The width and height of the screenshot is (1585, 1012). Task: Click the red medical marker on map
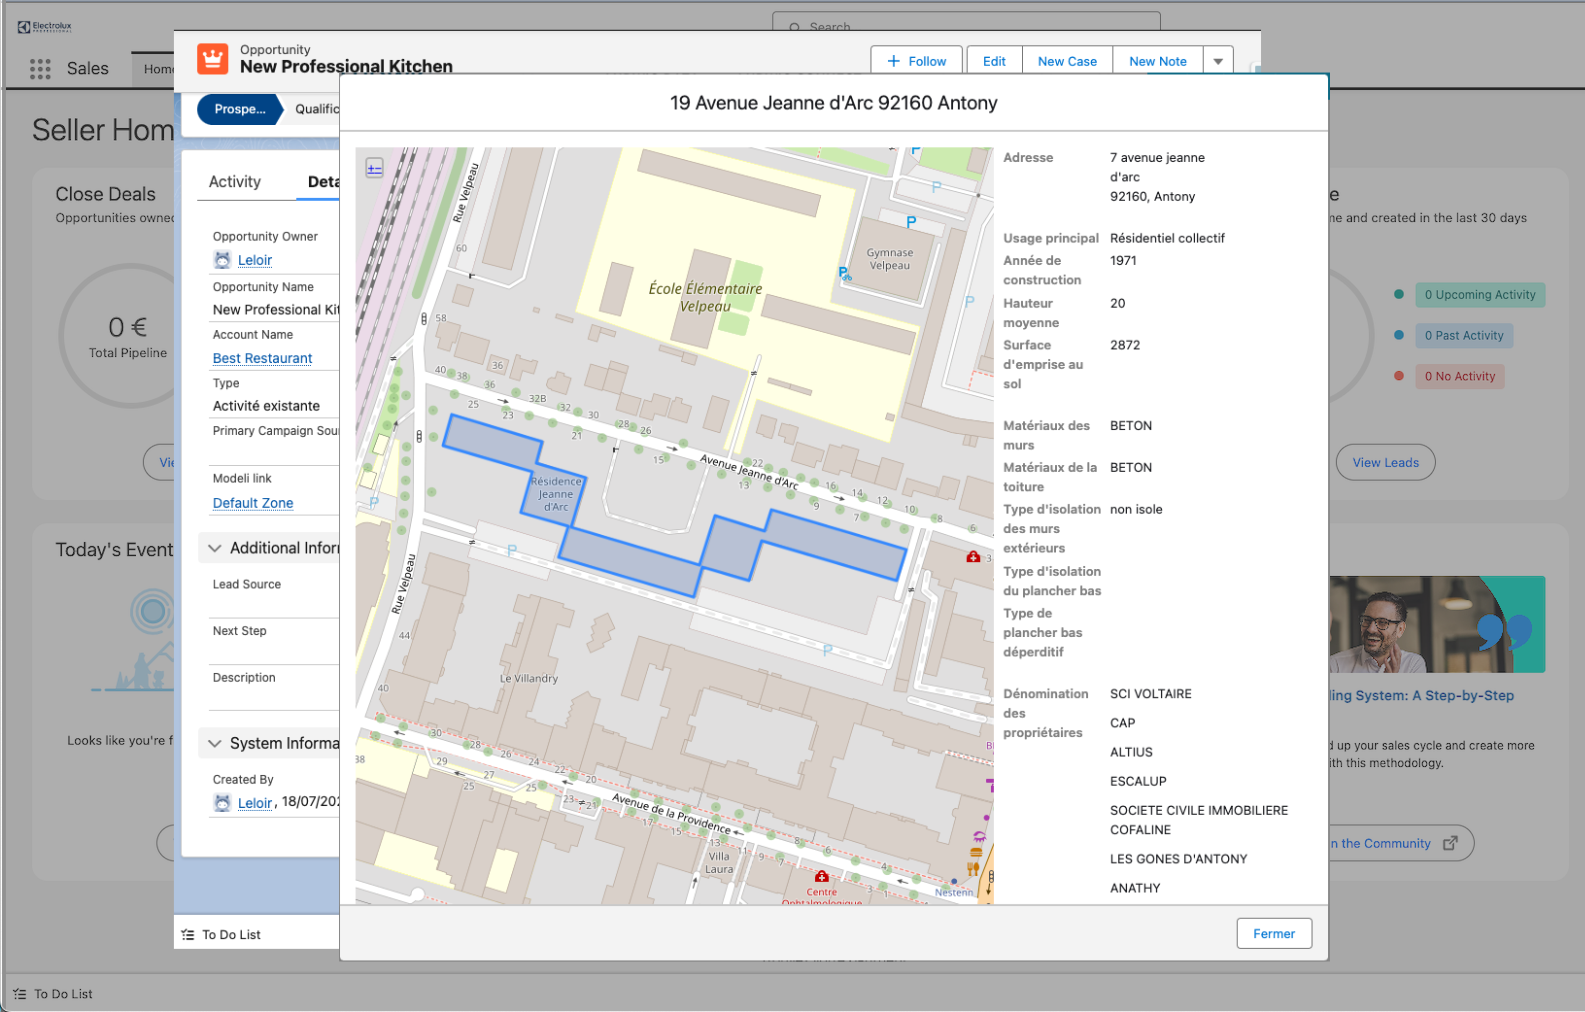tap(973, 557)
